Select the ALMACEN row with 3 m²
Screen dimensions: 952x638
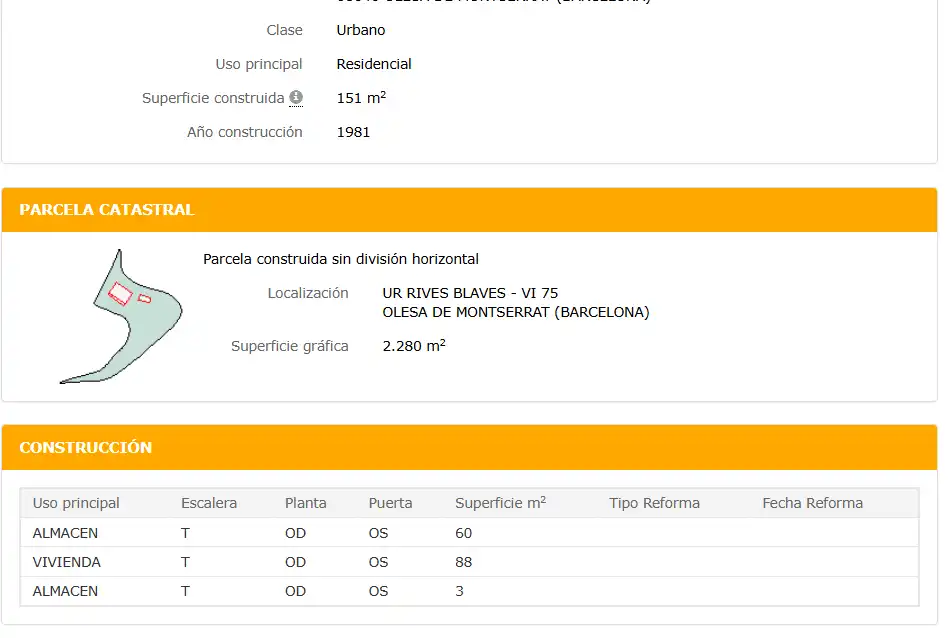point(469,591)
